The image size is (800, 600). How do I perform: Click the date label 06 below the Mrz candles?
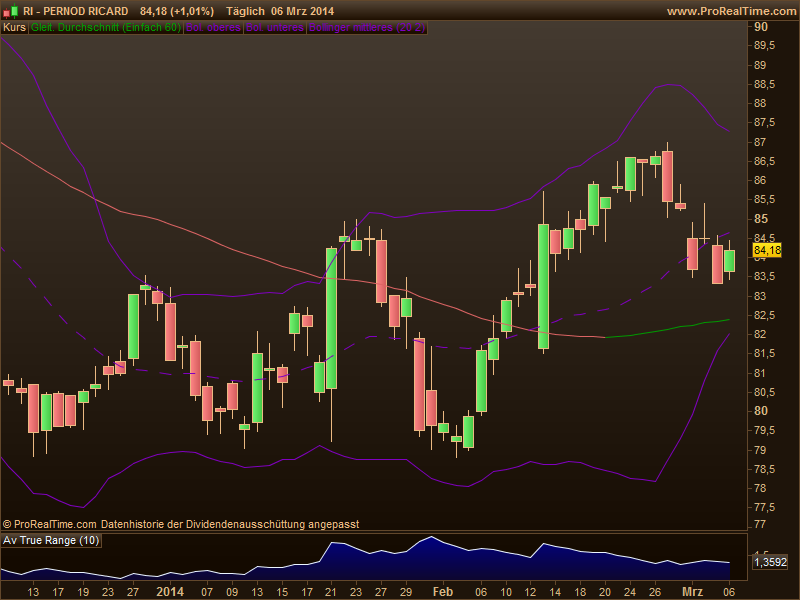click(x=729, y=592)
